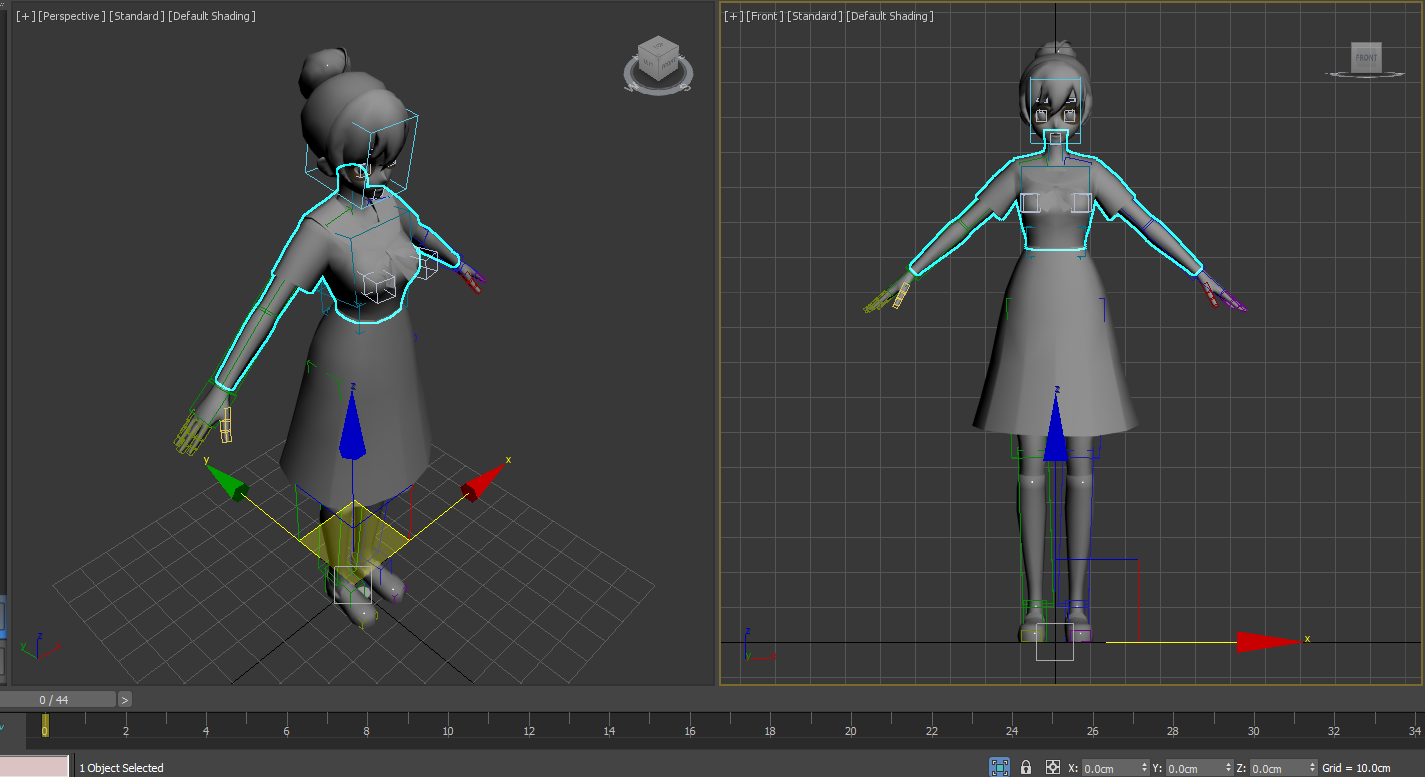Click the Y coordinate input field
The width and height of the screenshot is (1425, 777).
[1194, 768]
